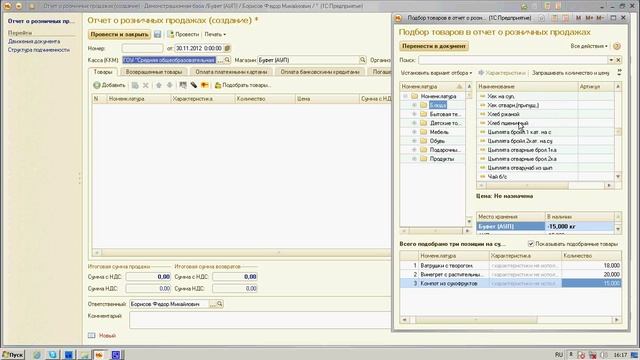Open the Оплата платежными картами tab
The width and height of the screenshot is (640, 360).
point(231,72)
